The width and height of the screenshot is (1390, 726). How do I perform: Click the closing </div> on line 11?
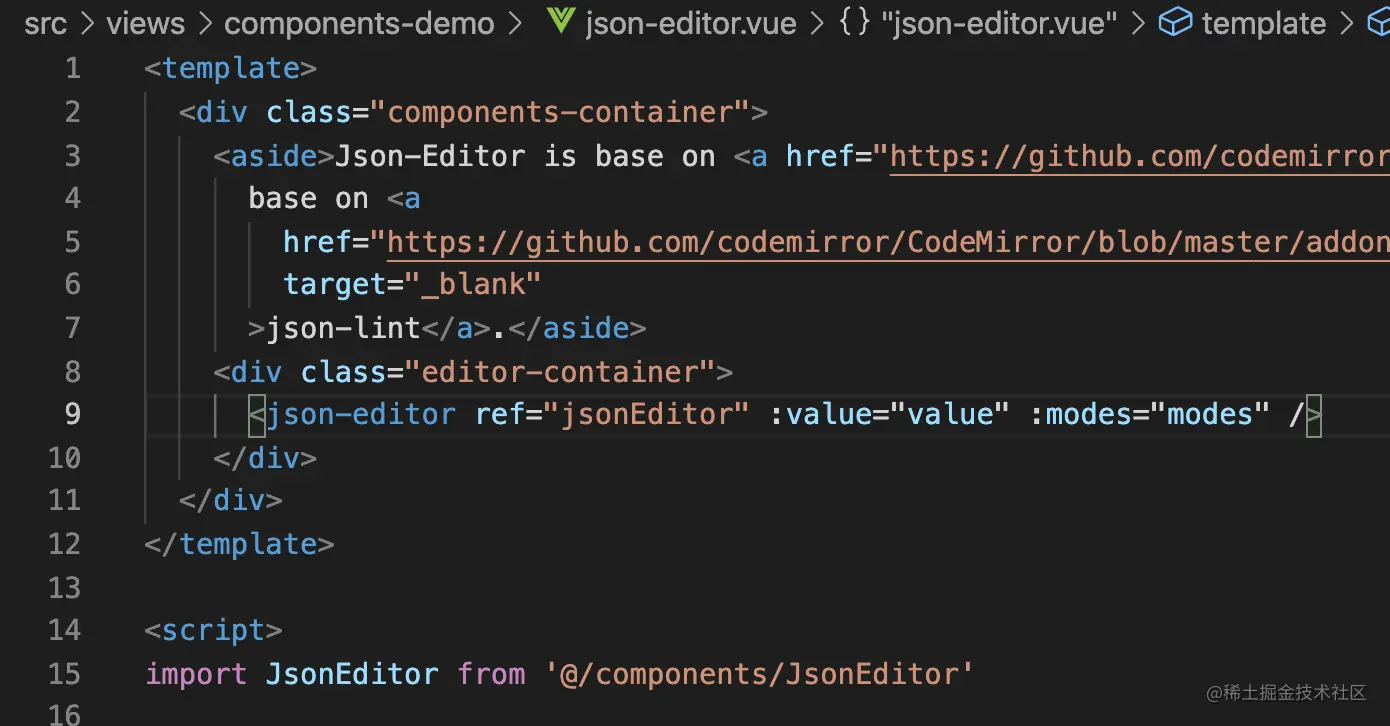pyautogui.click(x=231, y=500)
